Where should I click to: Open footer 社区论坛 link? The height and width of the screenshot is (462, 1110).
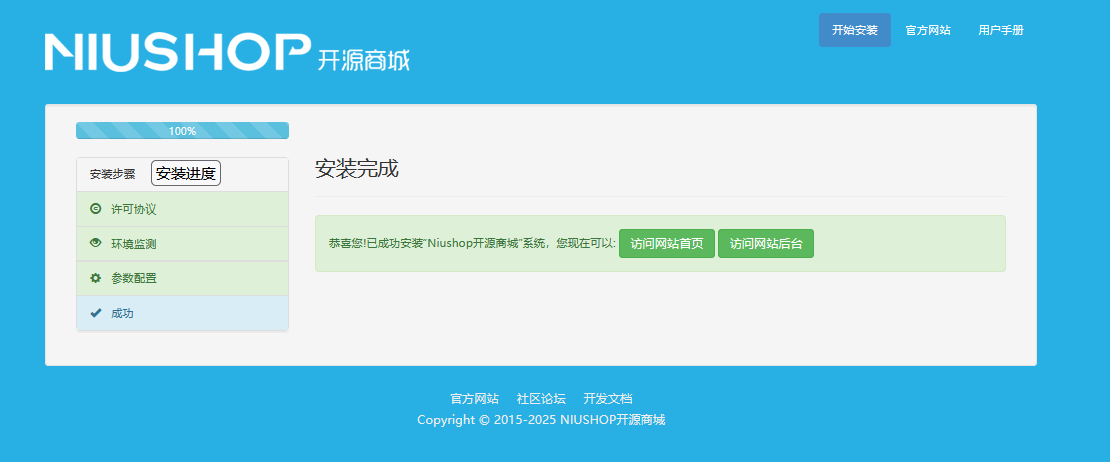(541, 398)
